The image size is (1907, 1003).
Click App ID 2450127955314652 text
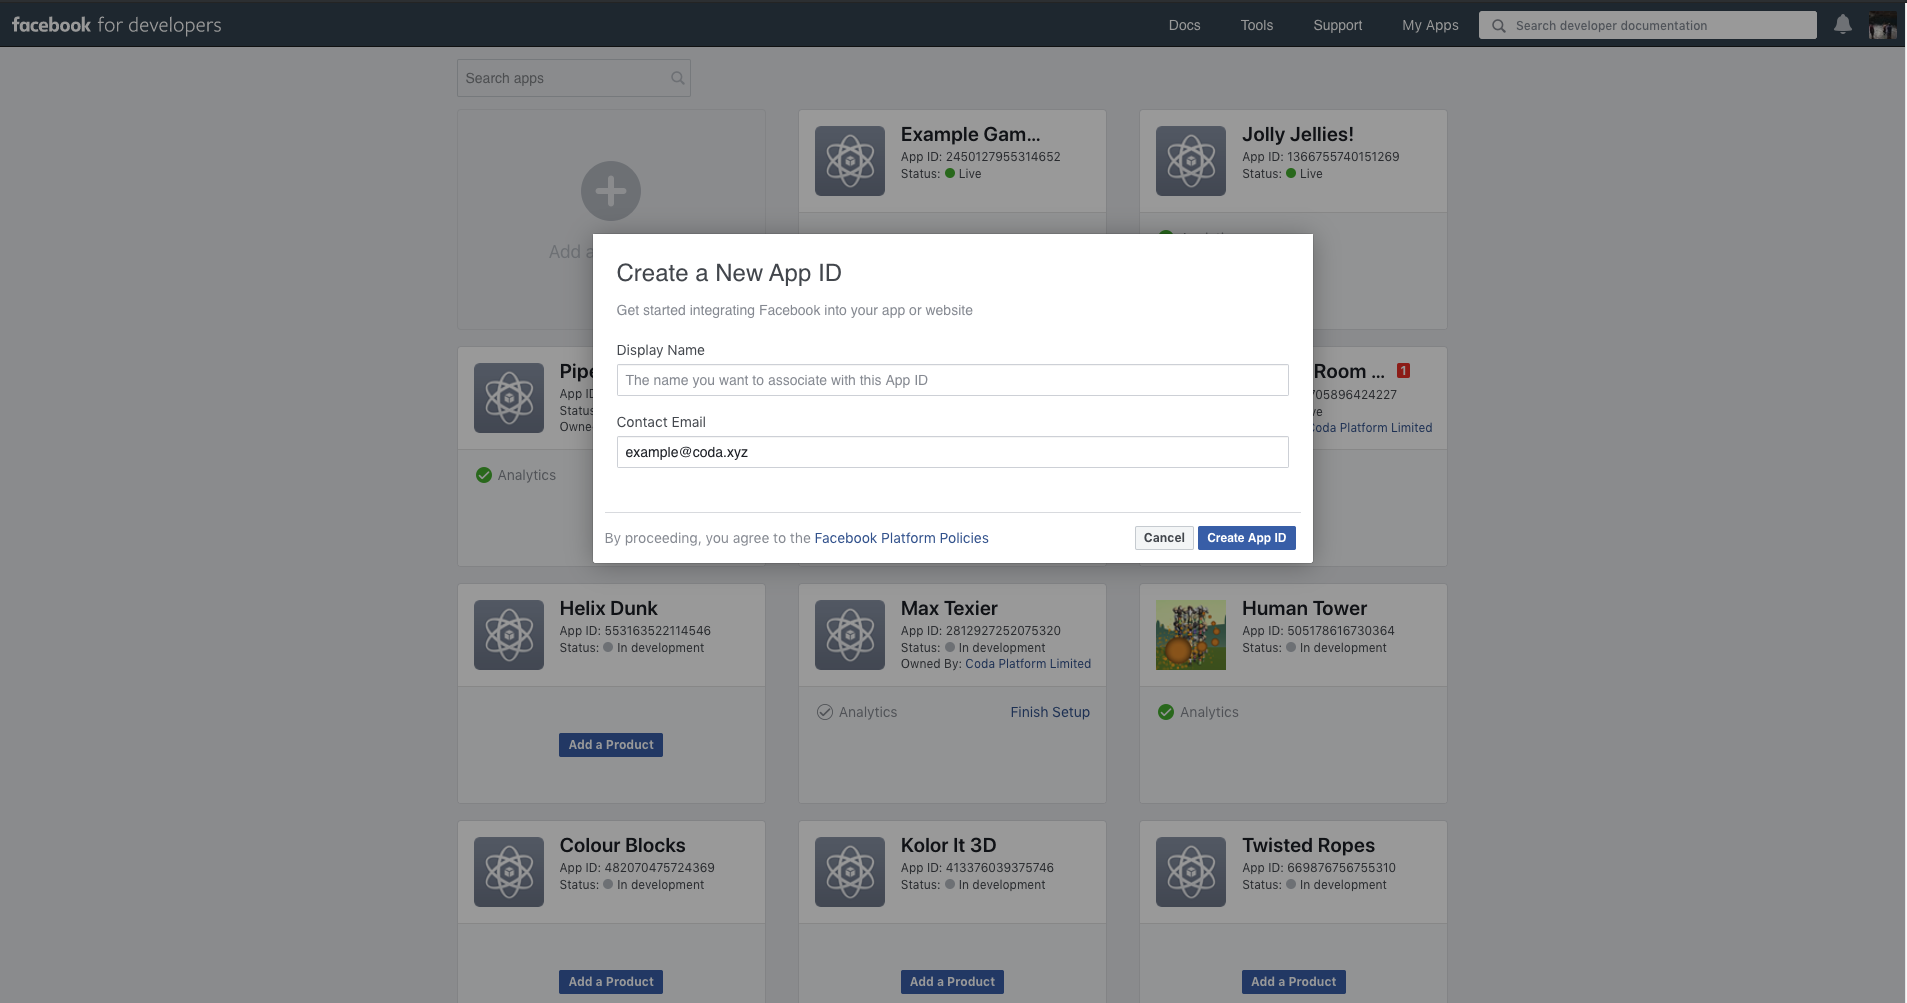pyautogui.click(x=980, y=157)
